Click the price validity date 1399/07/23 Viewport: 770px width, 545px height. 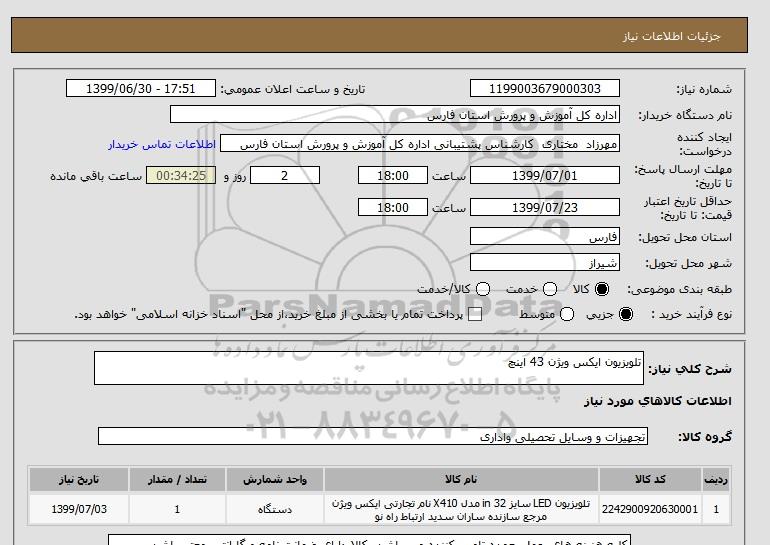545,207
